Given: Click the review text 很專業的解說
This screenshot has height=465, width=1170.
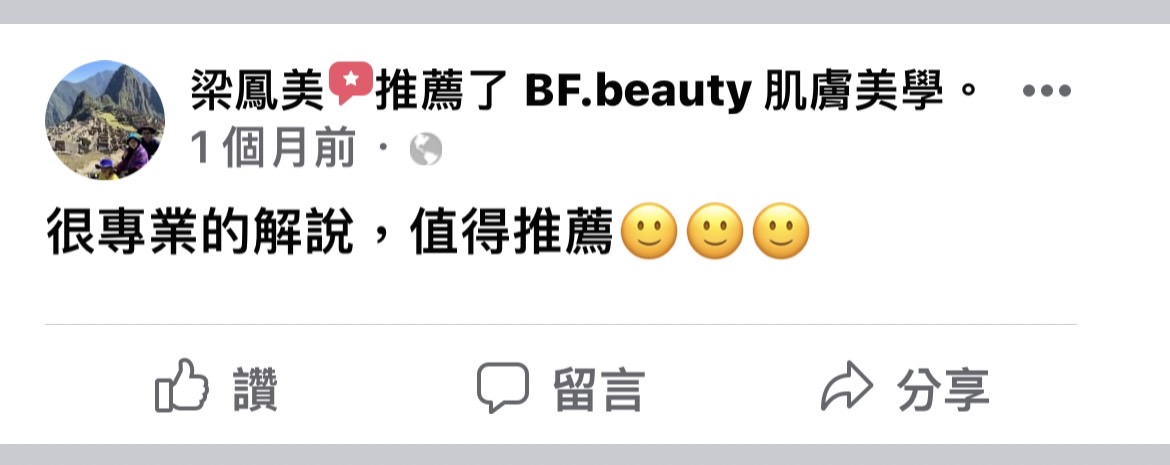Looking at the screenshot, I should pos(200,231).
